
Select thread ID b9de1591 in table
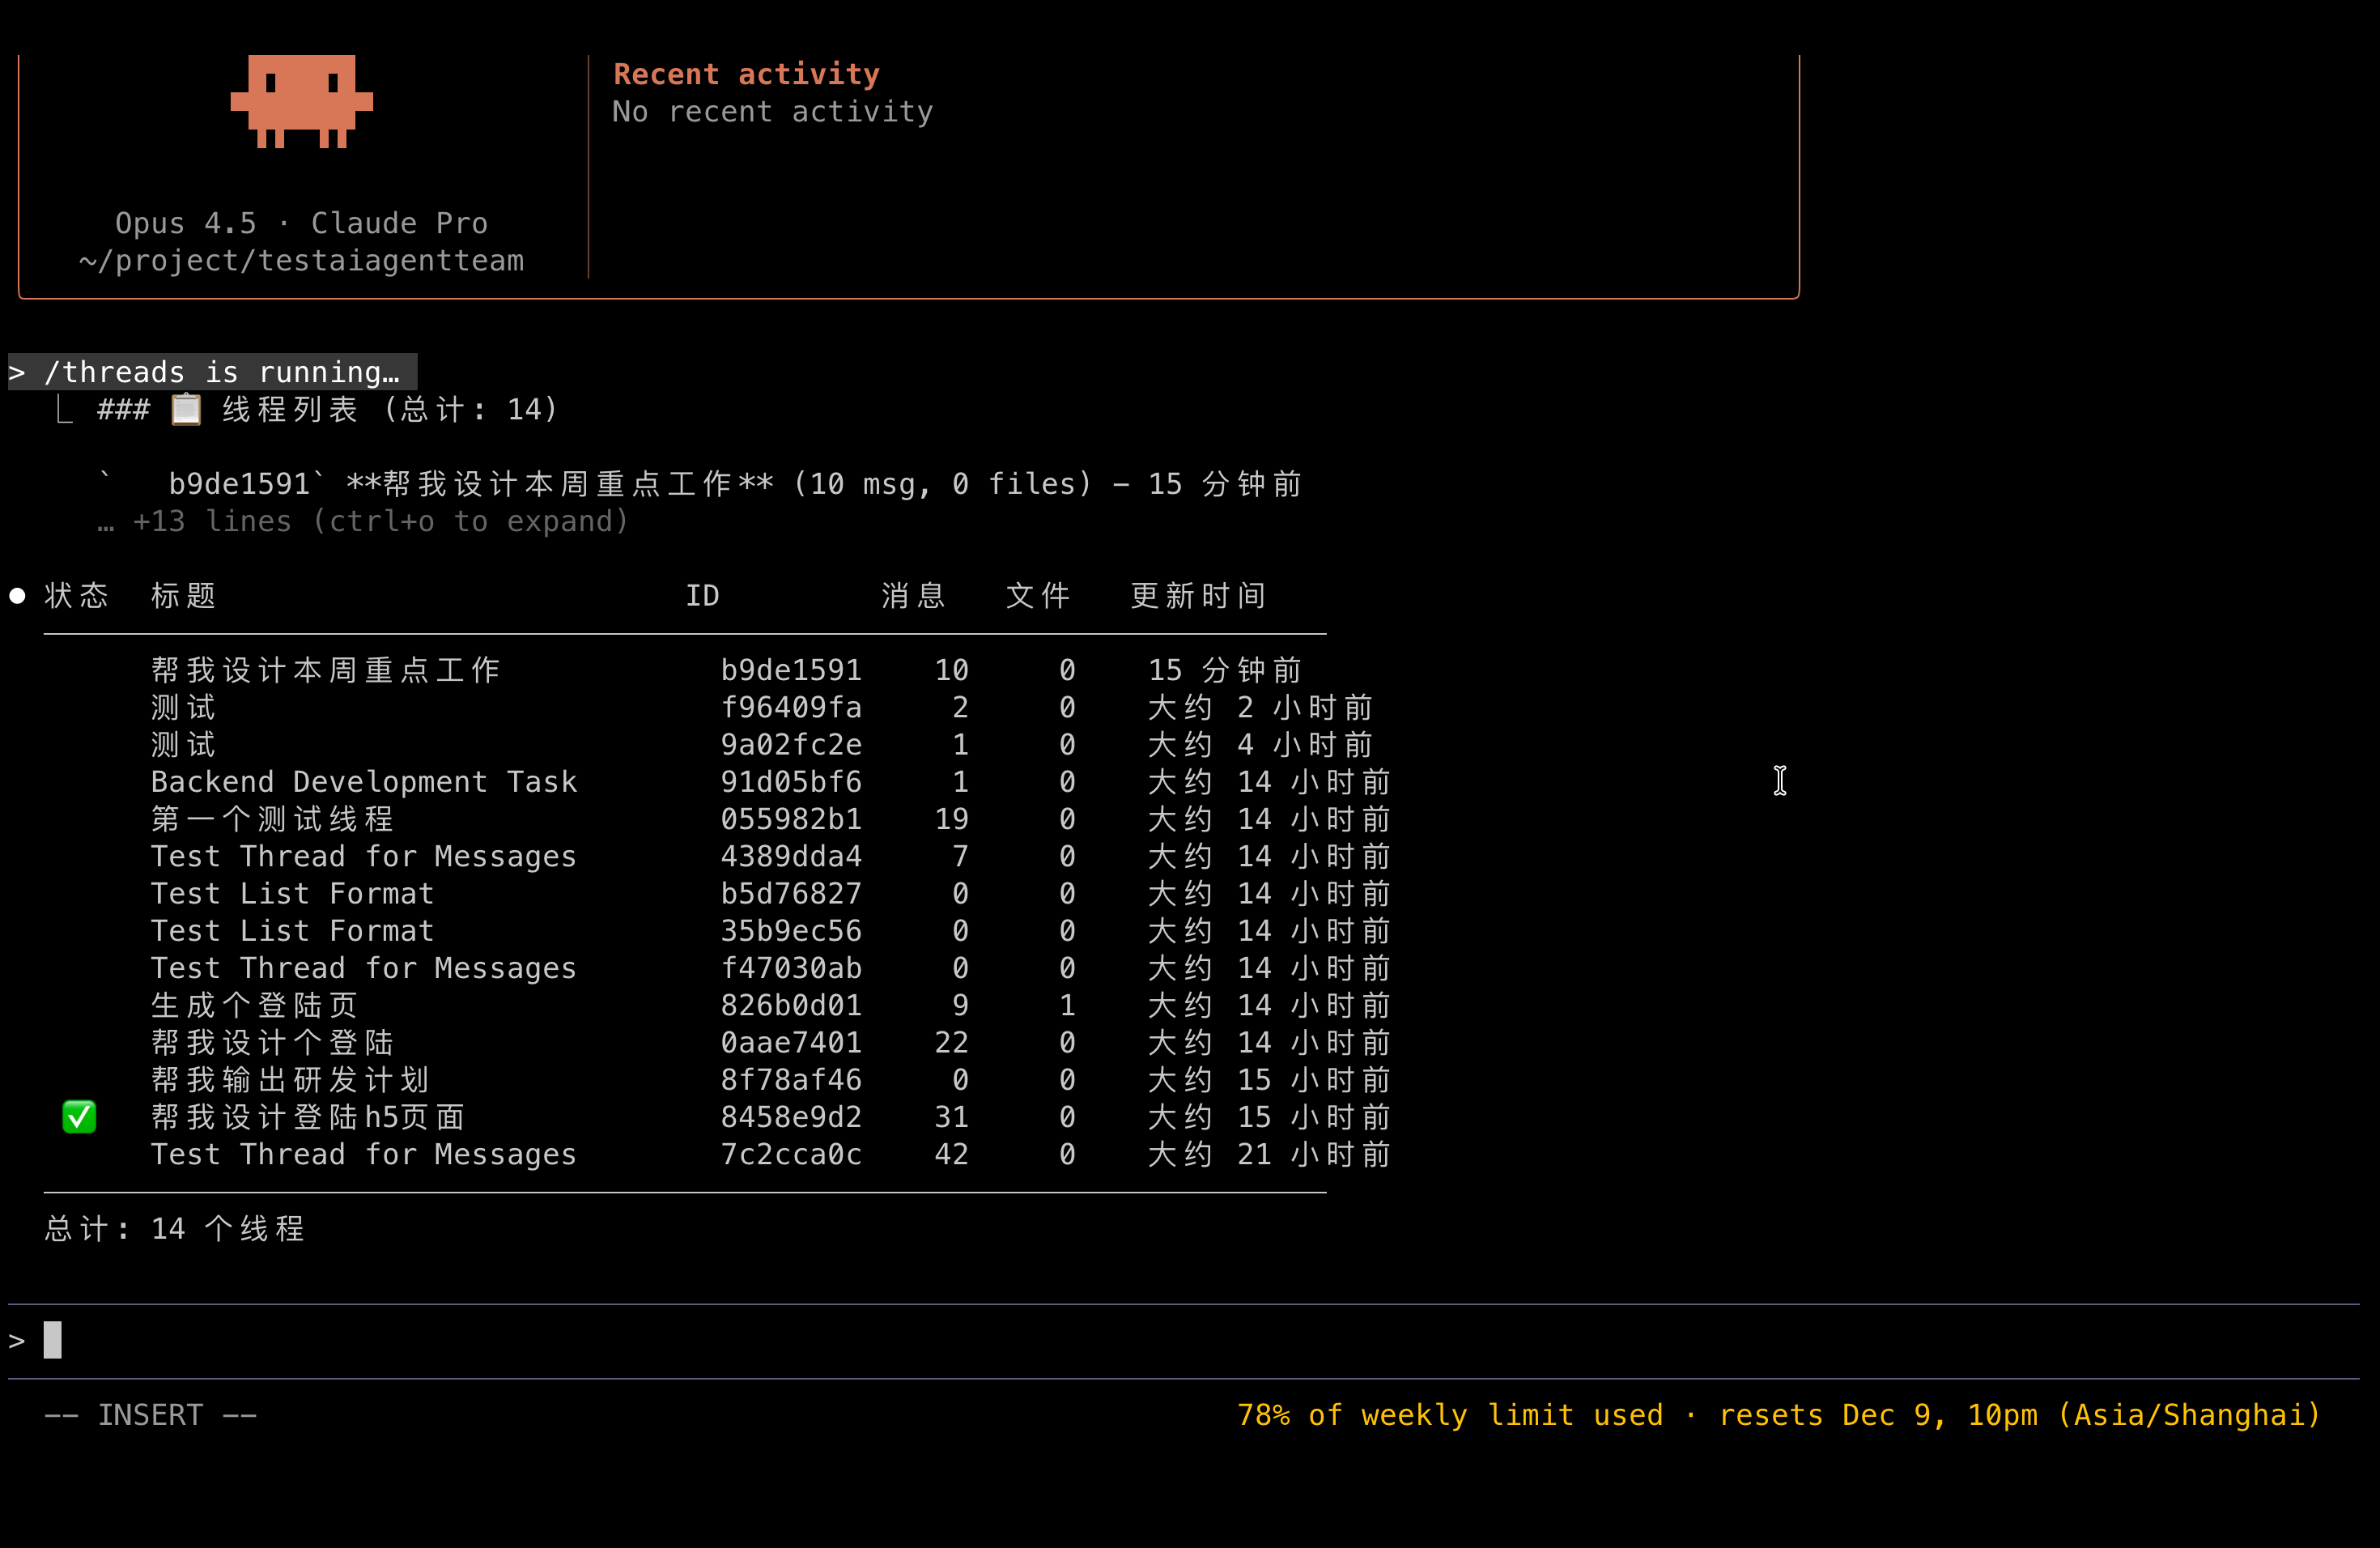point(790,670)
